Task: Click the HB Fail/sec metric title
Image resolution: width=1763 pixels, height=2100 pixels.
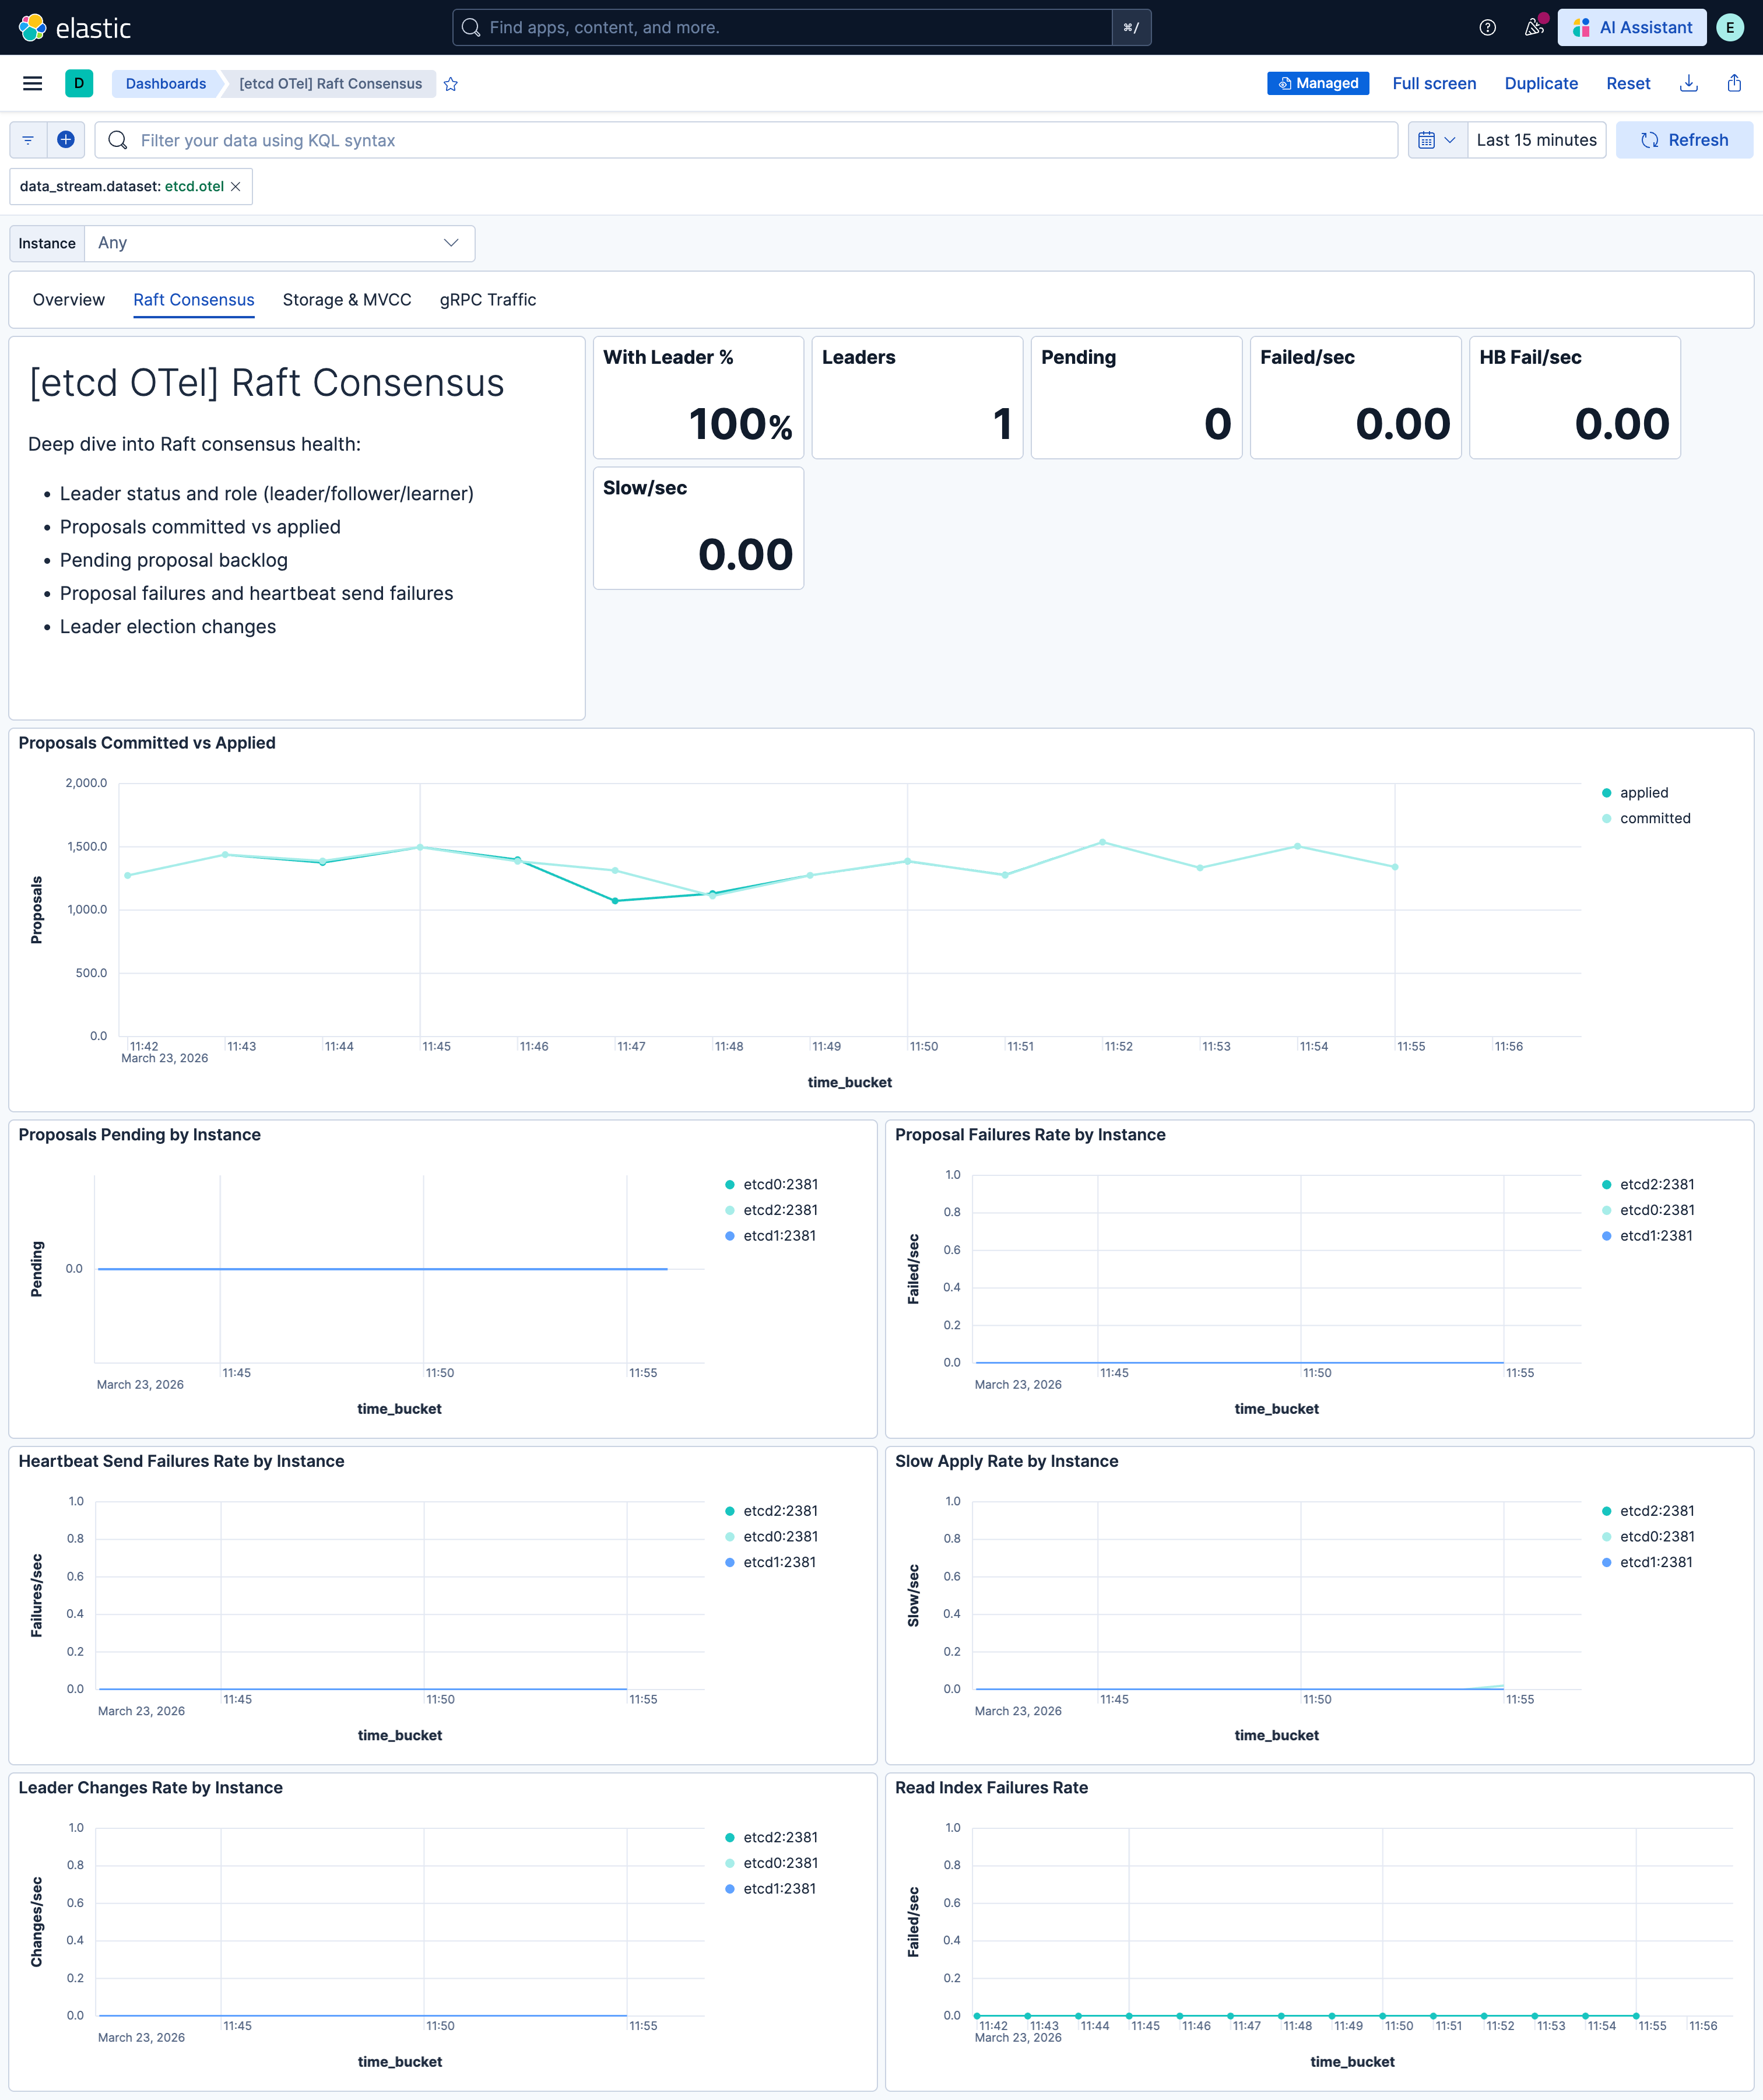Action: tap(1530, 358)
